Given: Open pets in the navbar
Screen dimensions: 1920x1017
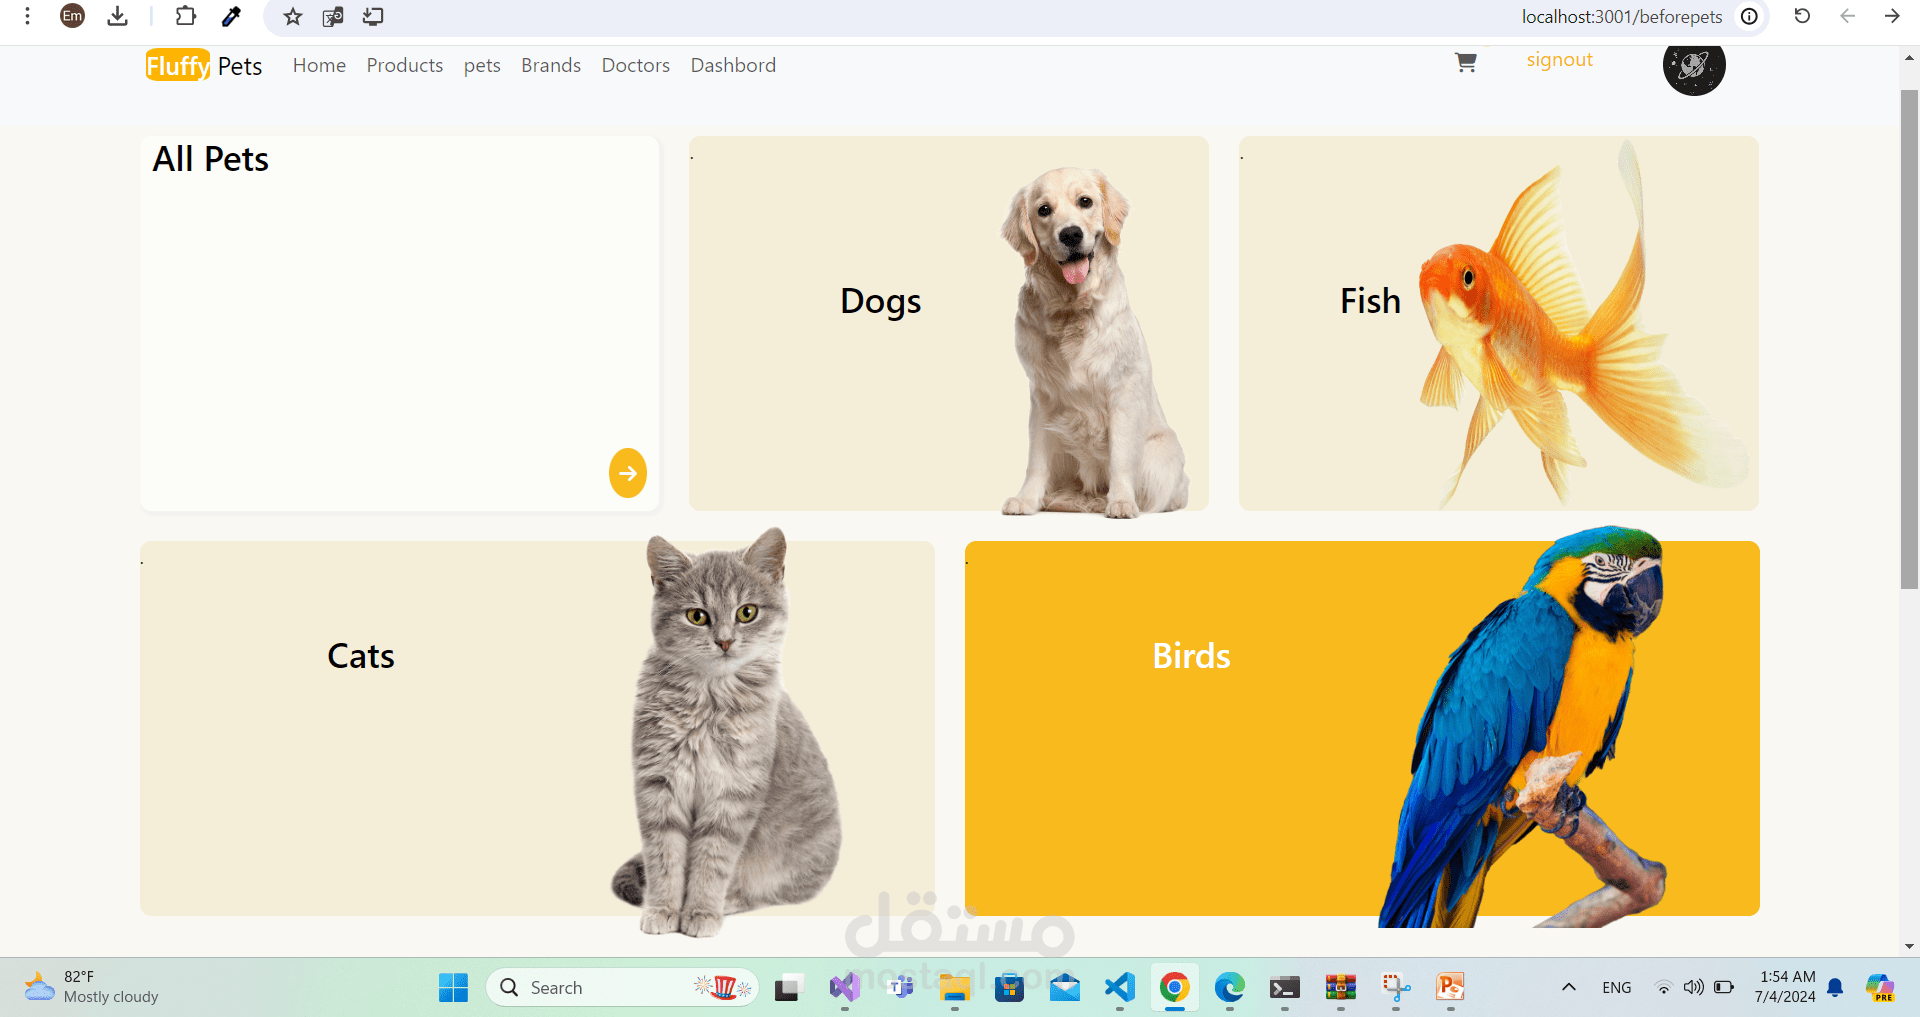Looking at the screenshot, I should coord(482,66).
